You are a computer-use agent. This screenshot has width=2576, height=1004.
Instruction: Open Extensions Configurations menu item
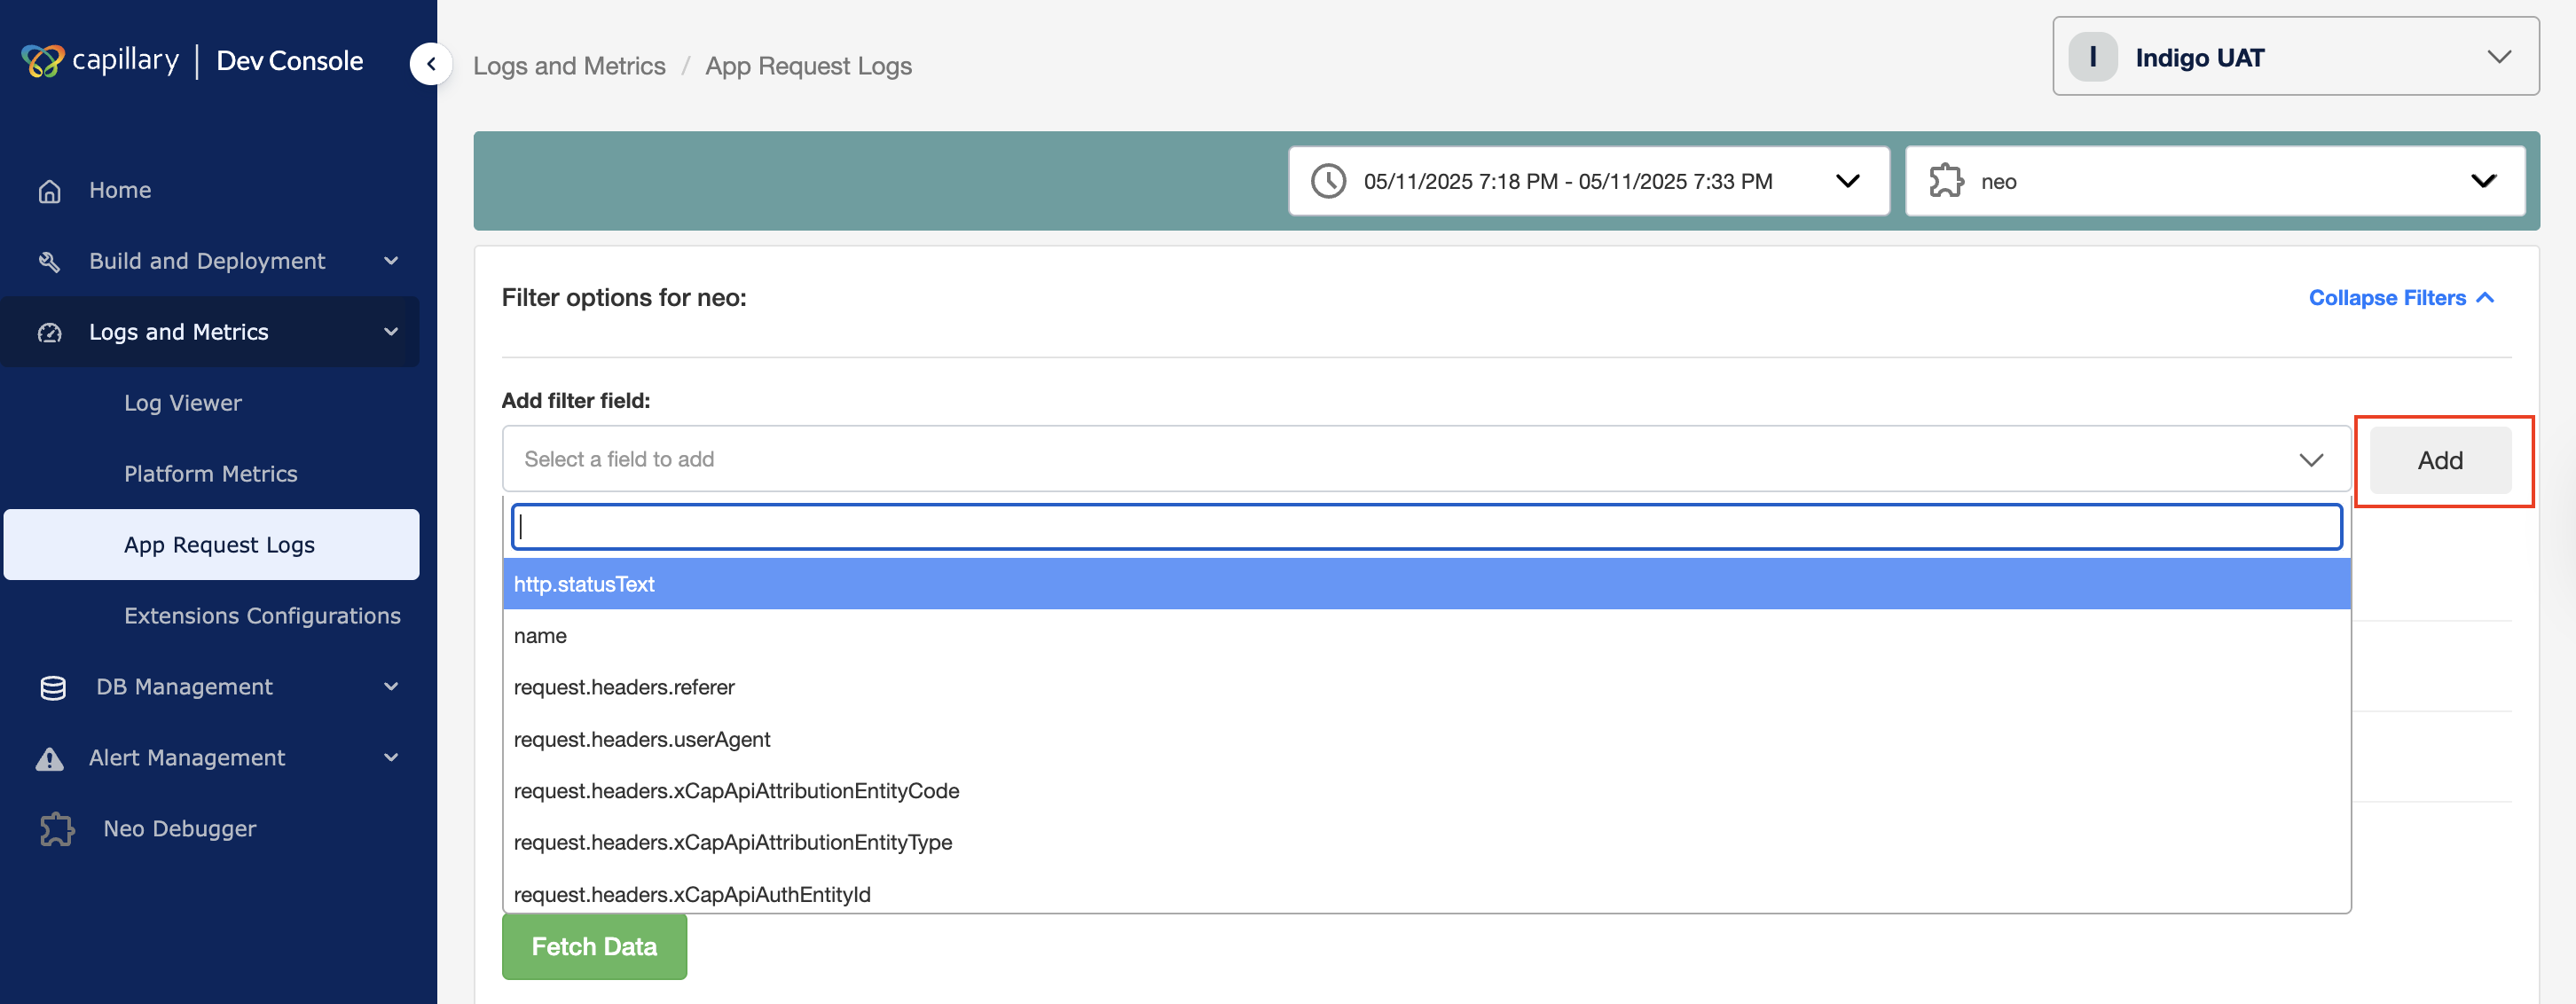pos(262,616)
